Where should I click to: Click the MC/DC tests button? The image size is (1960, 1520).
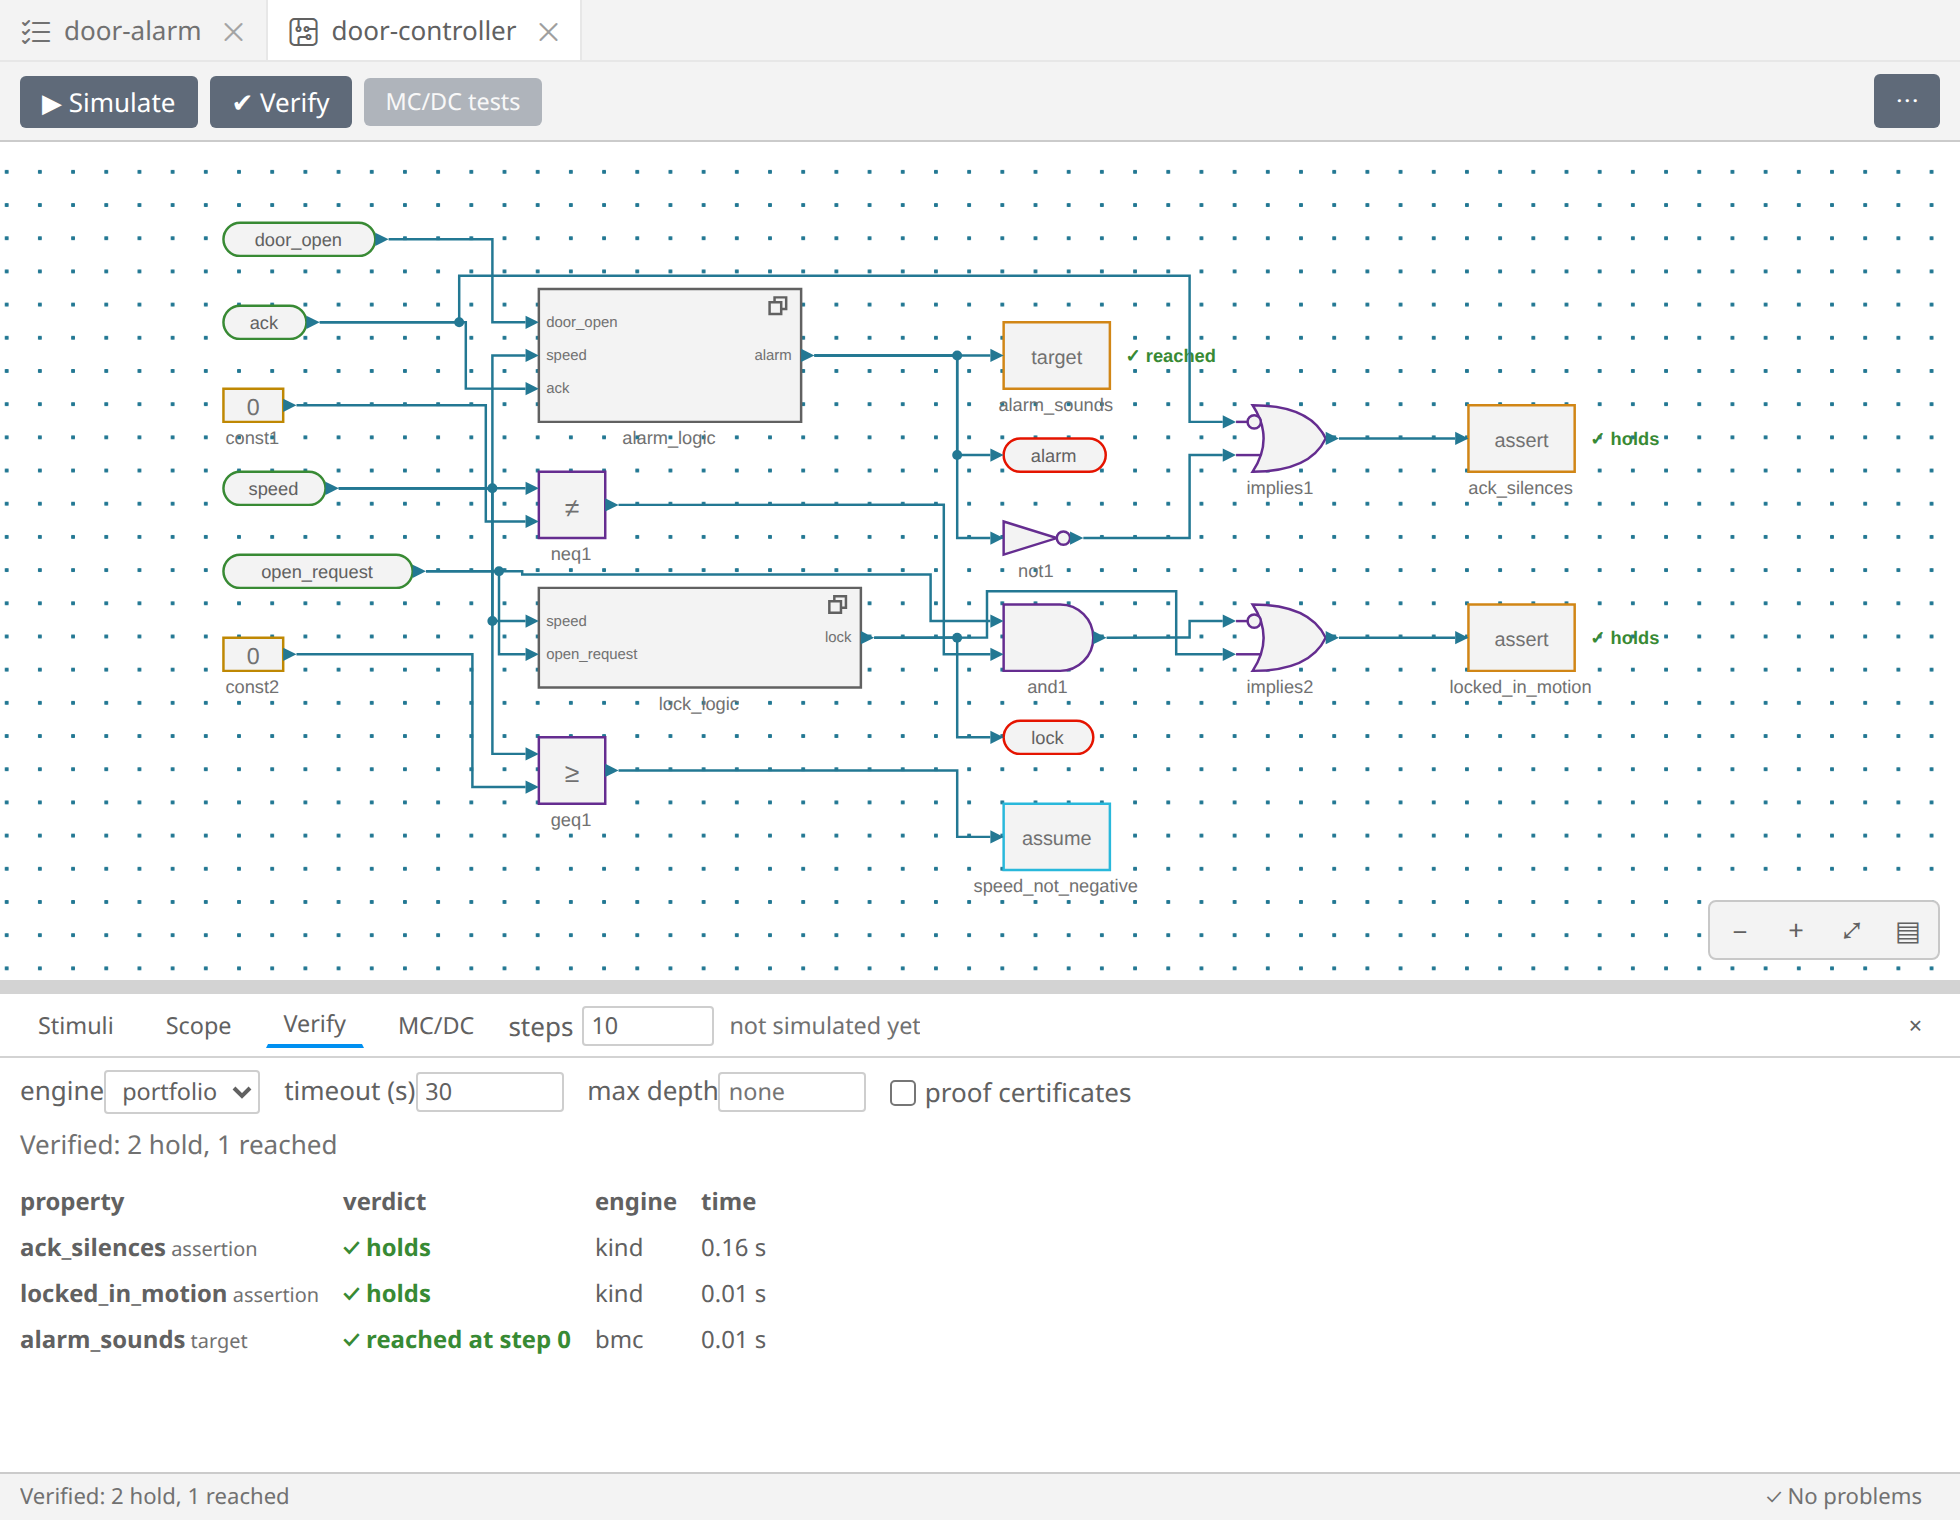tap(453, 102)
